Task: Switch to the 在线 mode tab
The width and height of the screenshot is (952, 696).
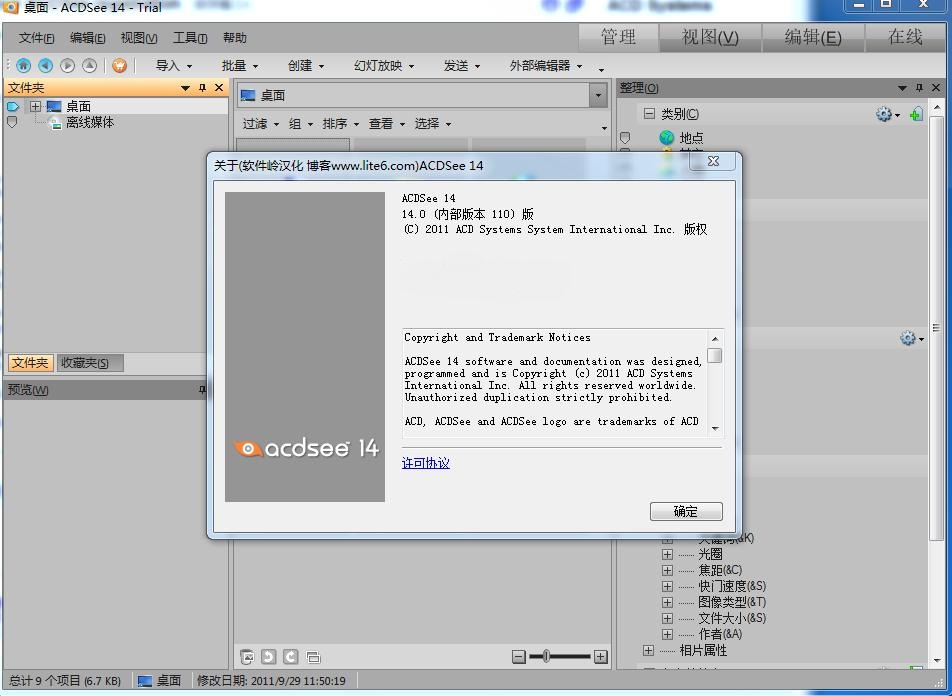Action: point(905,37)
